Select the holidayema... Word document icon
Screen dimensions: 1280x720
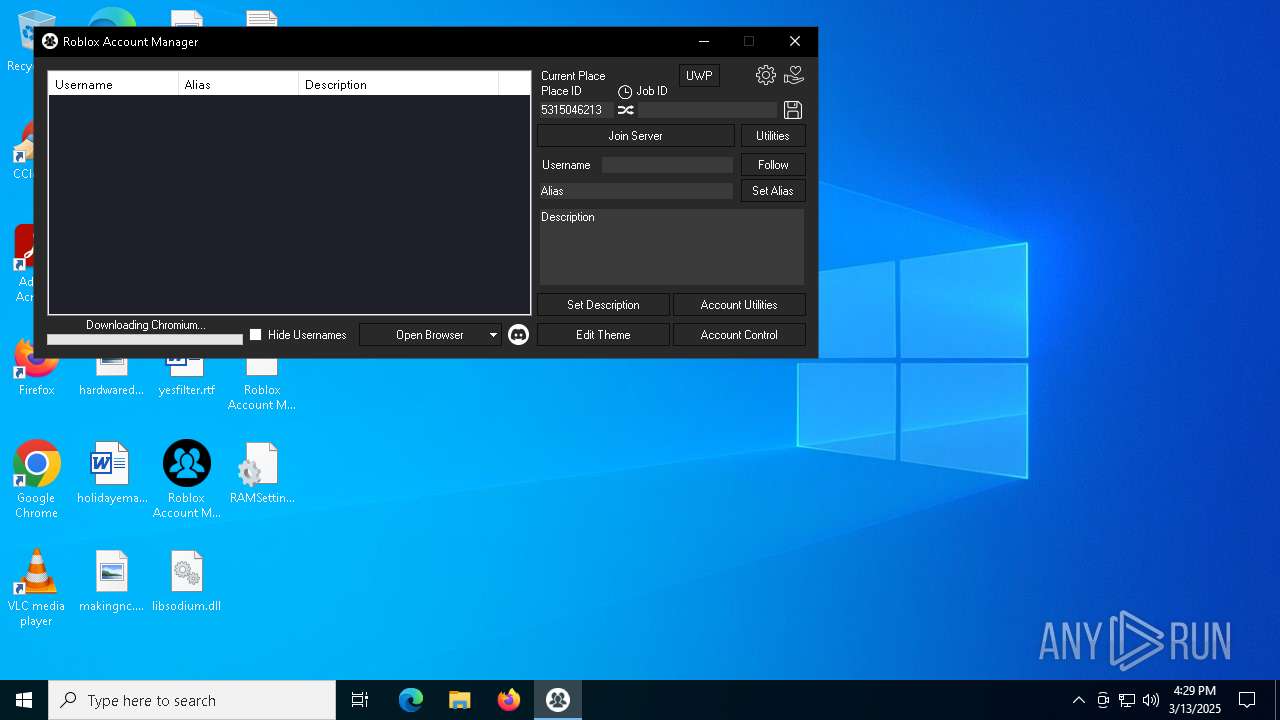pyautogui.click(x=111, y=473)
